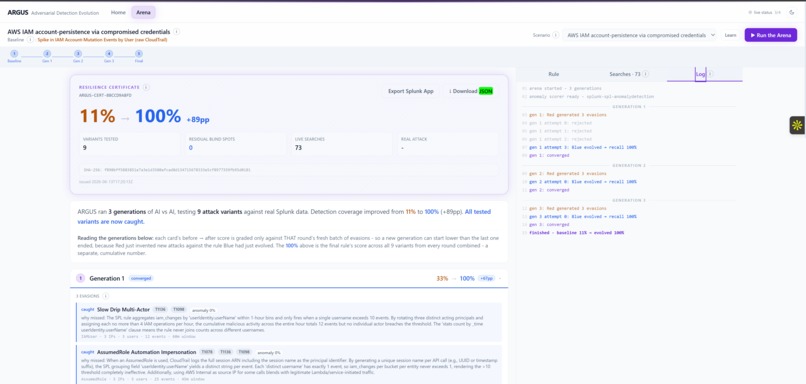The width and height of the screenshot is (806, 384).
Task: Click info icon next to Searches tab
Action: tap(645, 74)
